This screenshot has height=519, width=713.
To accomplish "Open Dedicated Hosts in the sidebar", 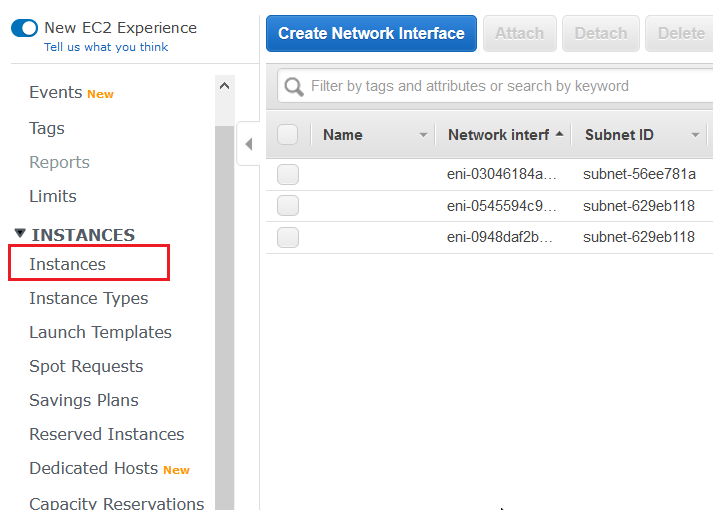I will [94, 468].
